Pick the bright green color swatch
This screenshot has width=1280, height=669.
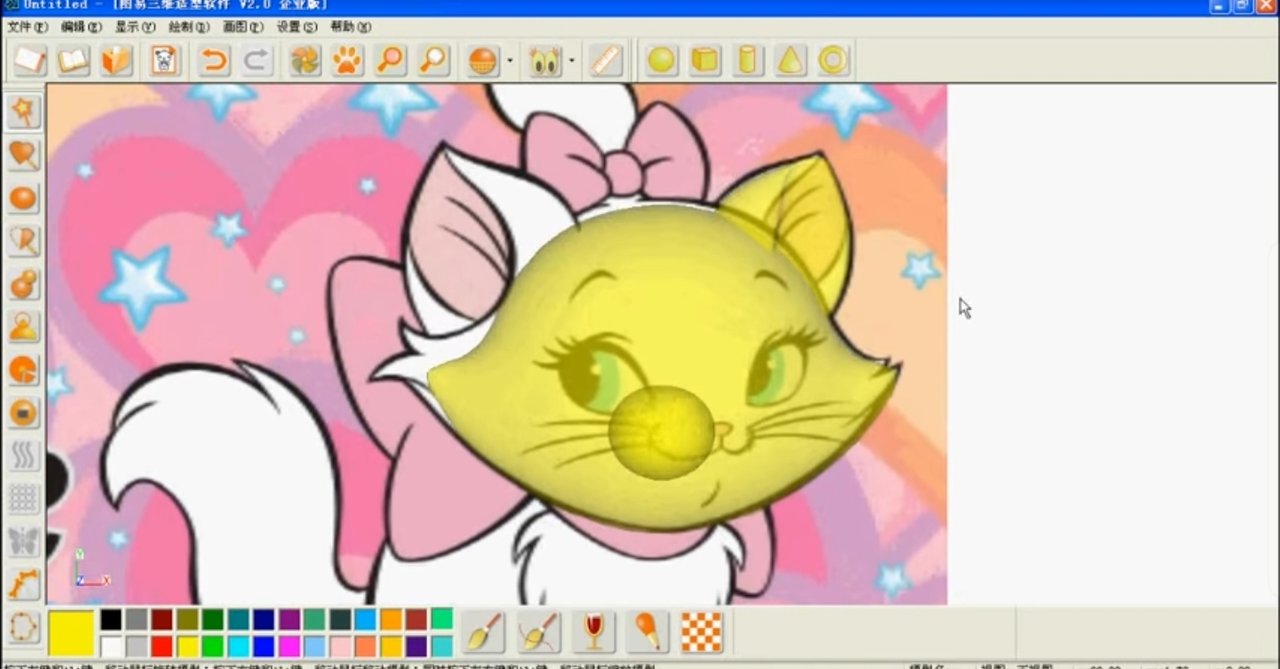[x=213, y=646]
